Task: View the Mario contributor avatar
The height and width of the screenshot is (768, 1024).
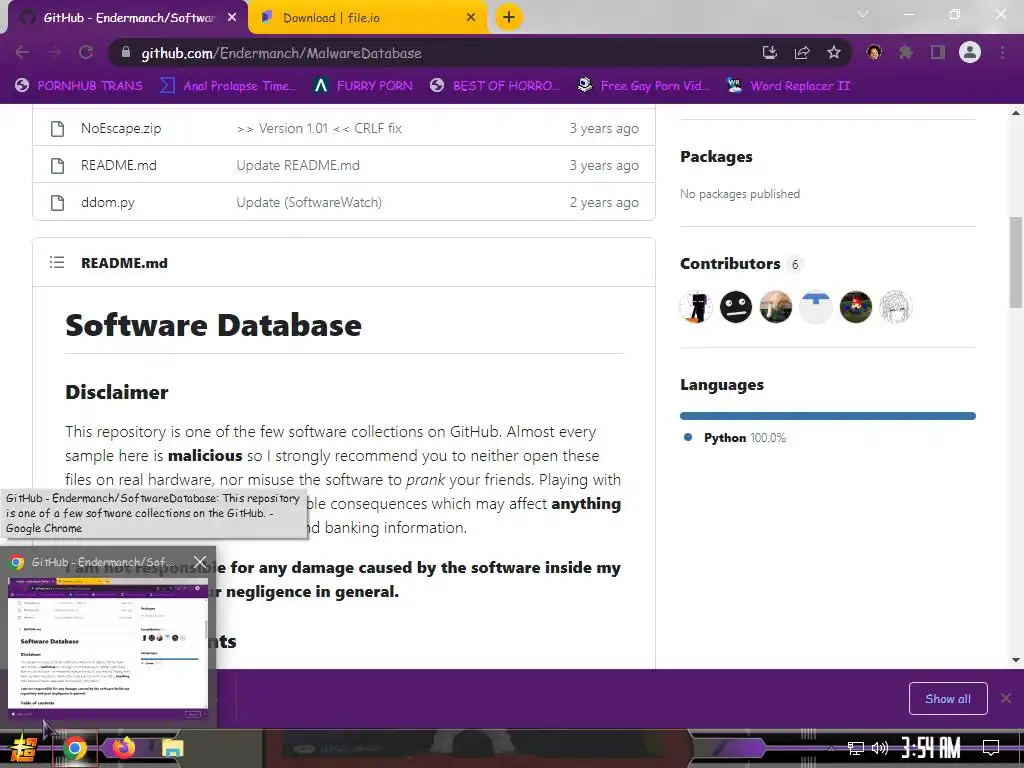Action: (856, 307)
